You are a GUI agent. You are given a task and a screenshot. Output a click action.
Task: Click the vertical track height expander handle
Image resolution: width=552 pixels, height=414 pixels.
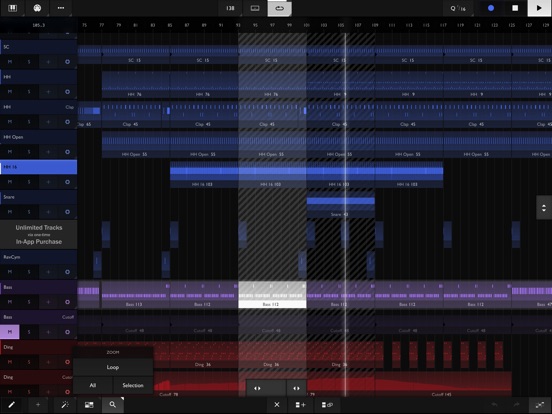point(544,208)
